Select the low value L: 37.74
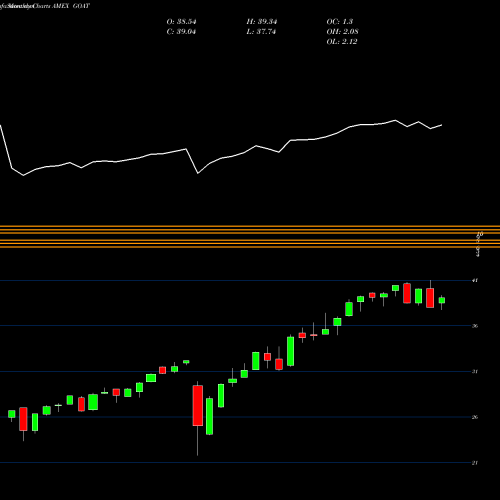Viewport: 500px width, 500px height. (261, 32)
